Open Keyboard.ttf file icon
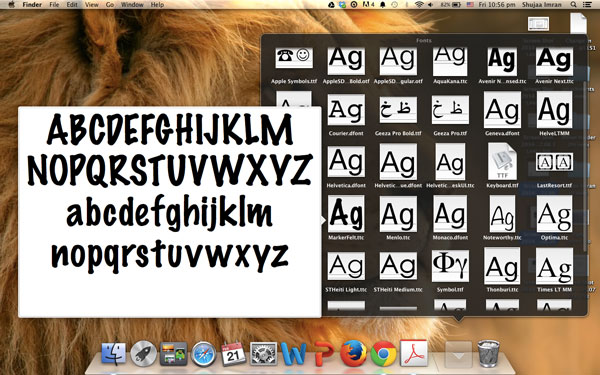 [x=502, y=161]
